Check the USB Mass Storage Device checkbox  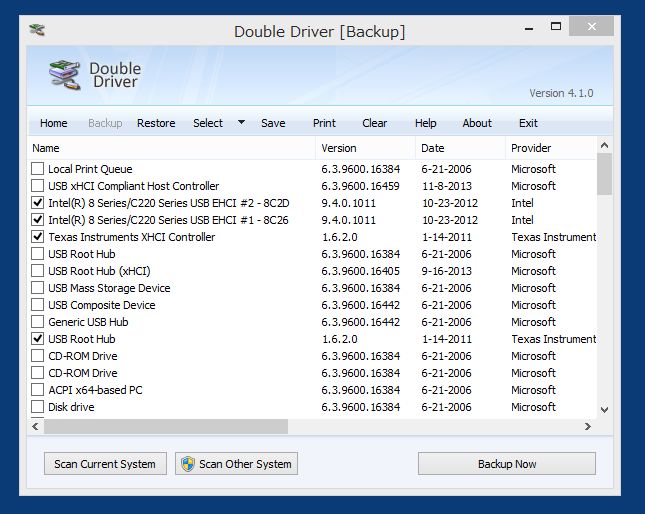pyautogui.click(x=37, y=287)
